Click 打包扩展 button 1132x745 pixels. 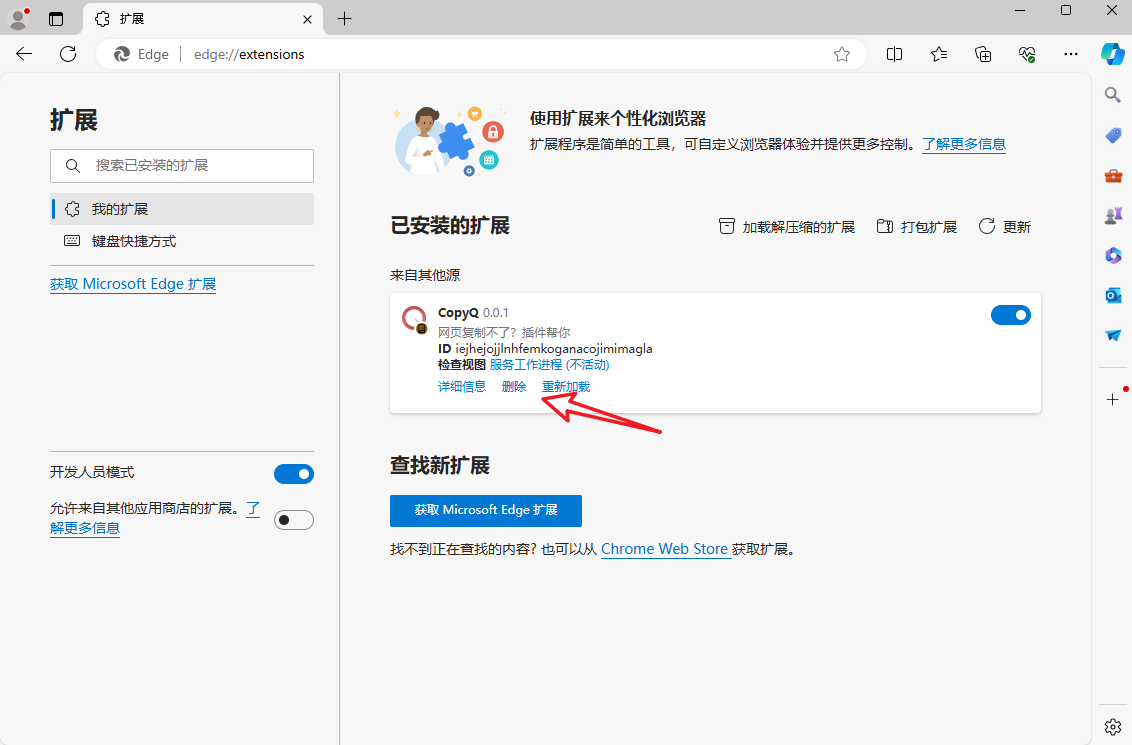point(916,227)
